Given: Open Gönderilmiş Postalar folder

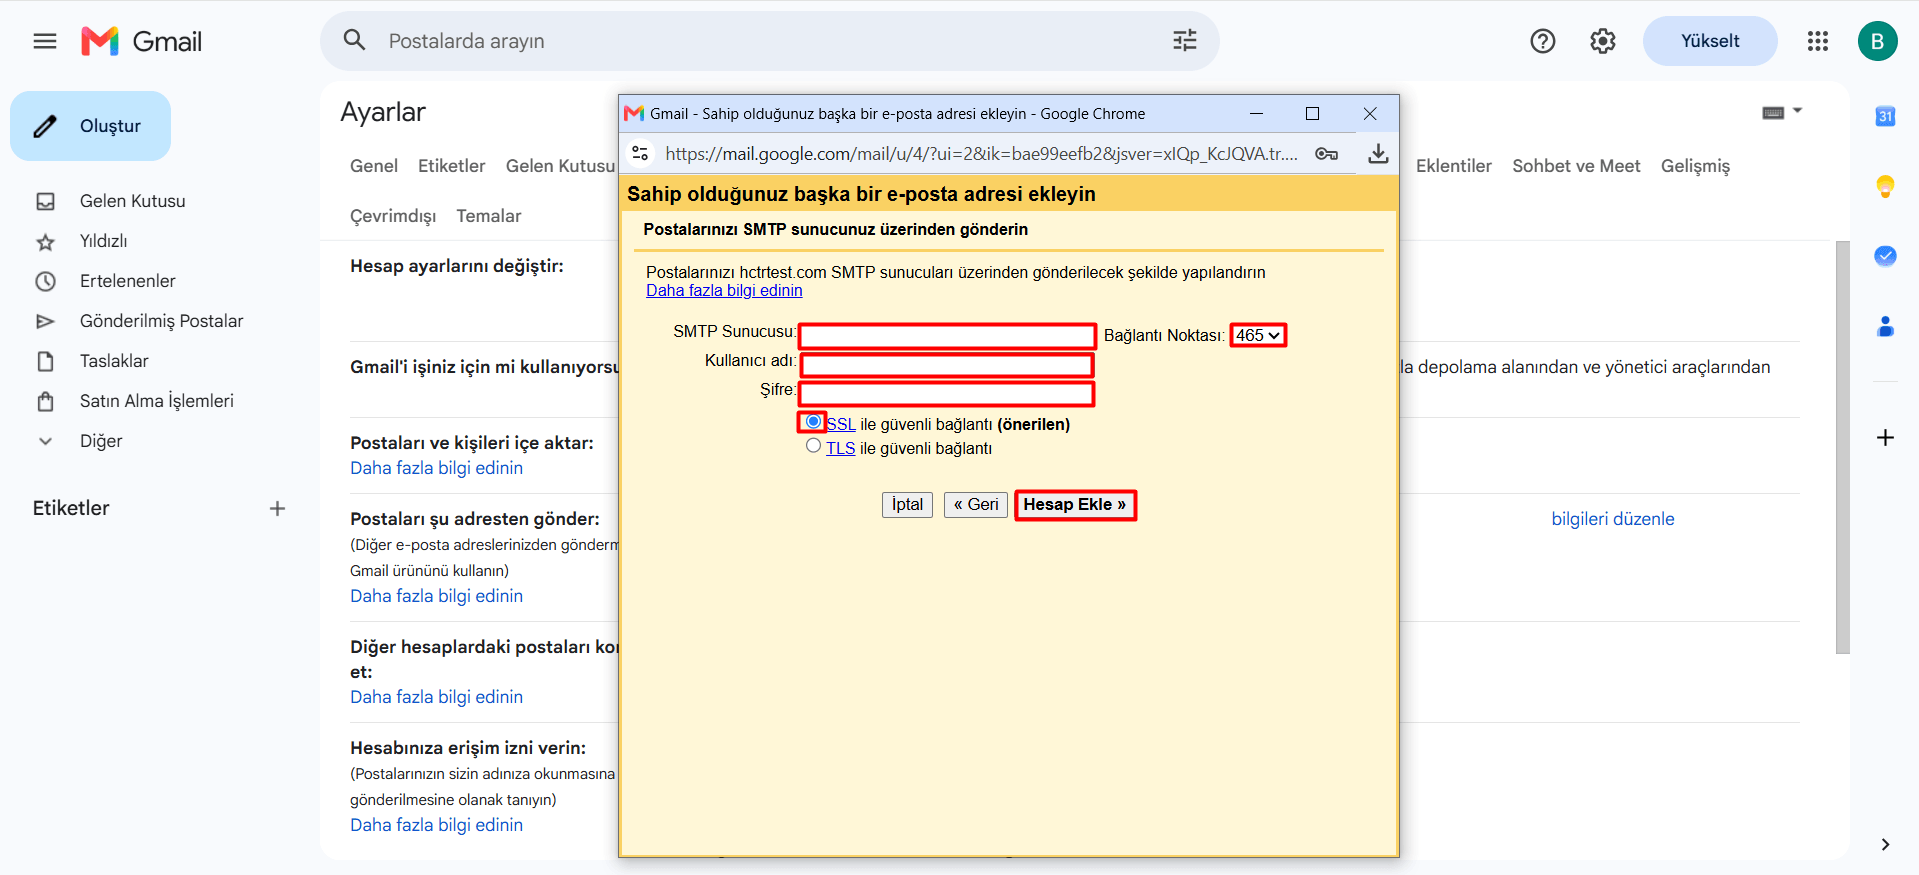Looking at the screenshot, I should pyautogui.click(x=162, y=321).
